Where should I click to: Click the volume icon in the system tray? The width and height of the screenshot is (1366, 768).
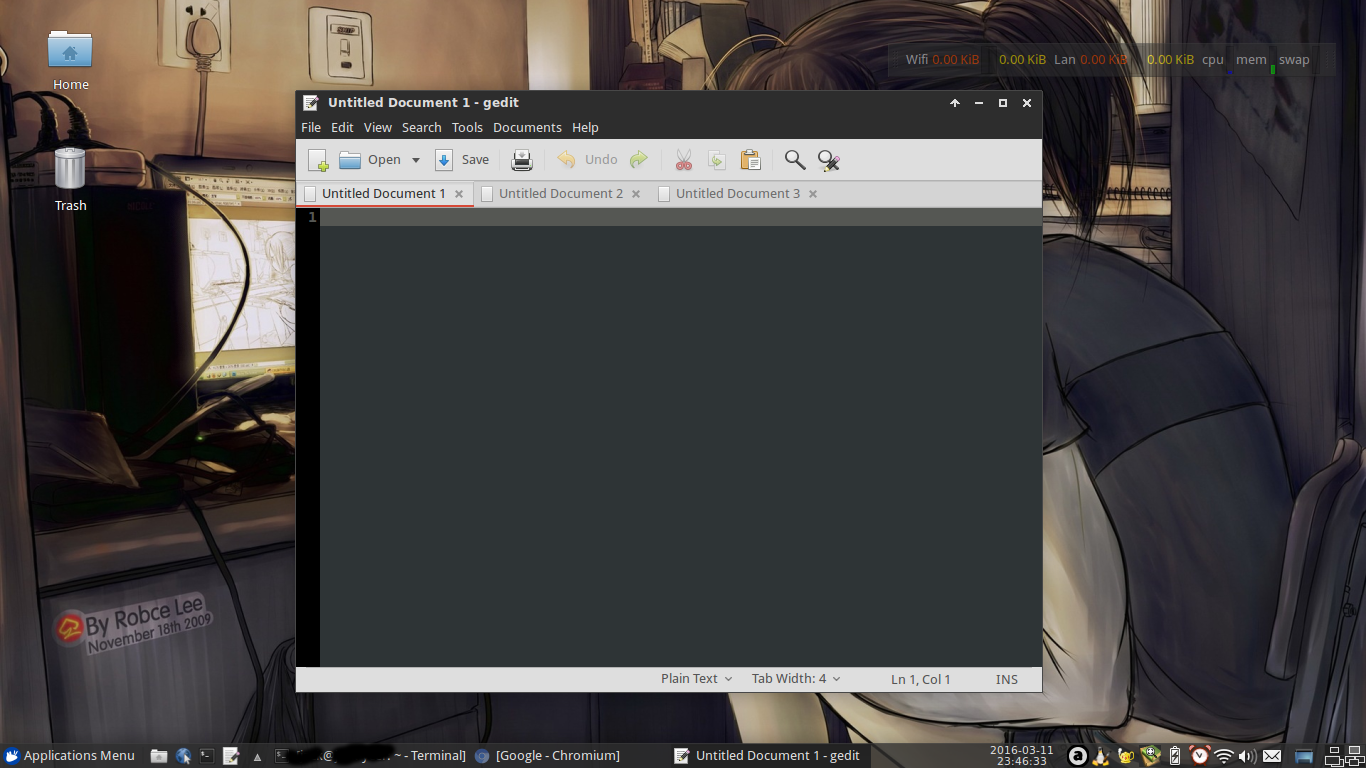click(x=1246, y=755)
